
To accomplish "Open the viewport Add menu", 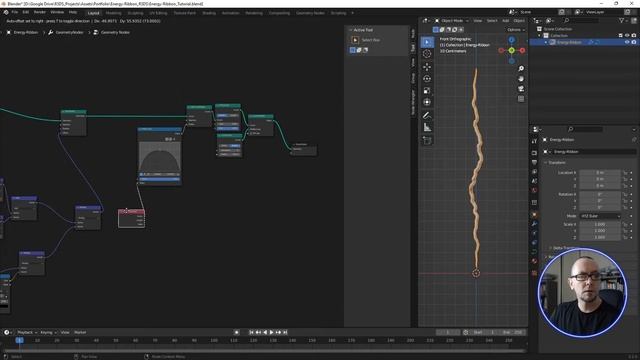I will pos(505,20).
